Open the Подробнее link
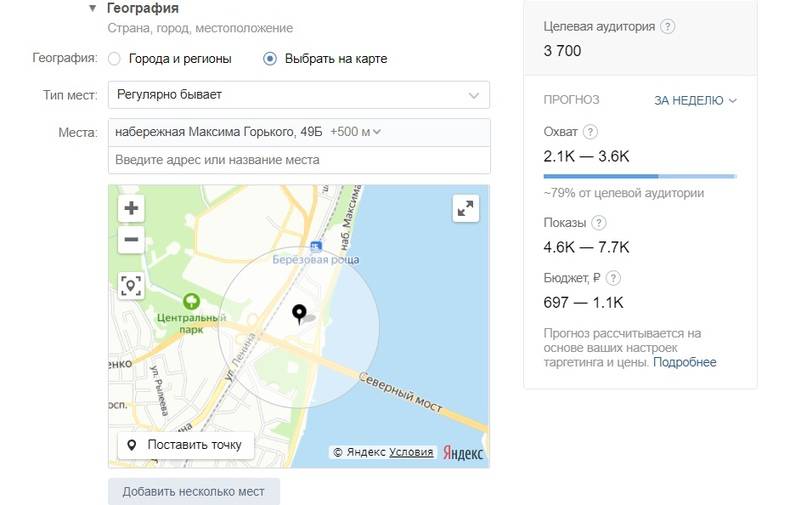 (685, 362)
